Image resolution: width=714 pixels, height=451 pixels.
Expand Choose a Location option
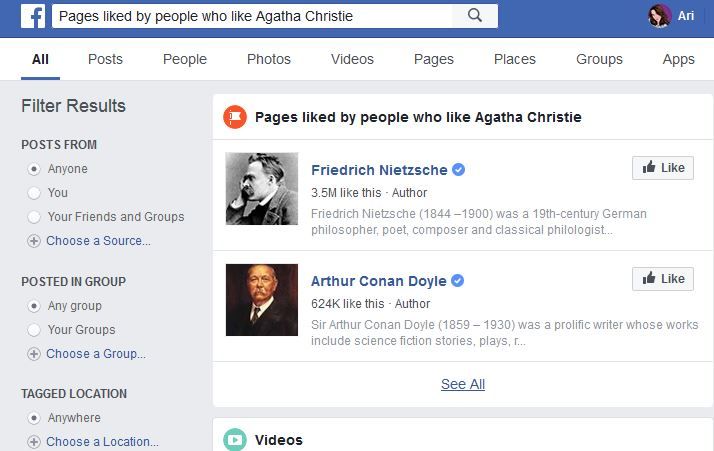pos(102,441)
